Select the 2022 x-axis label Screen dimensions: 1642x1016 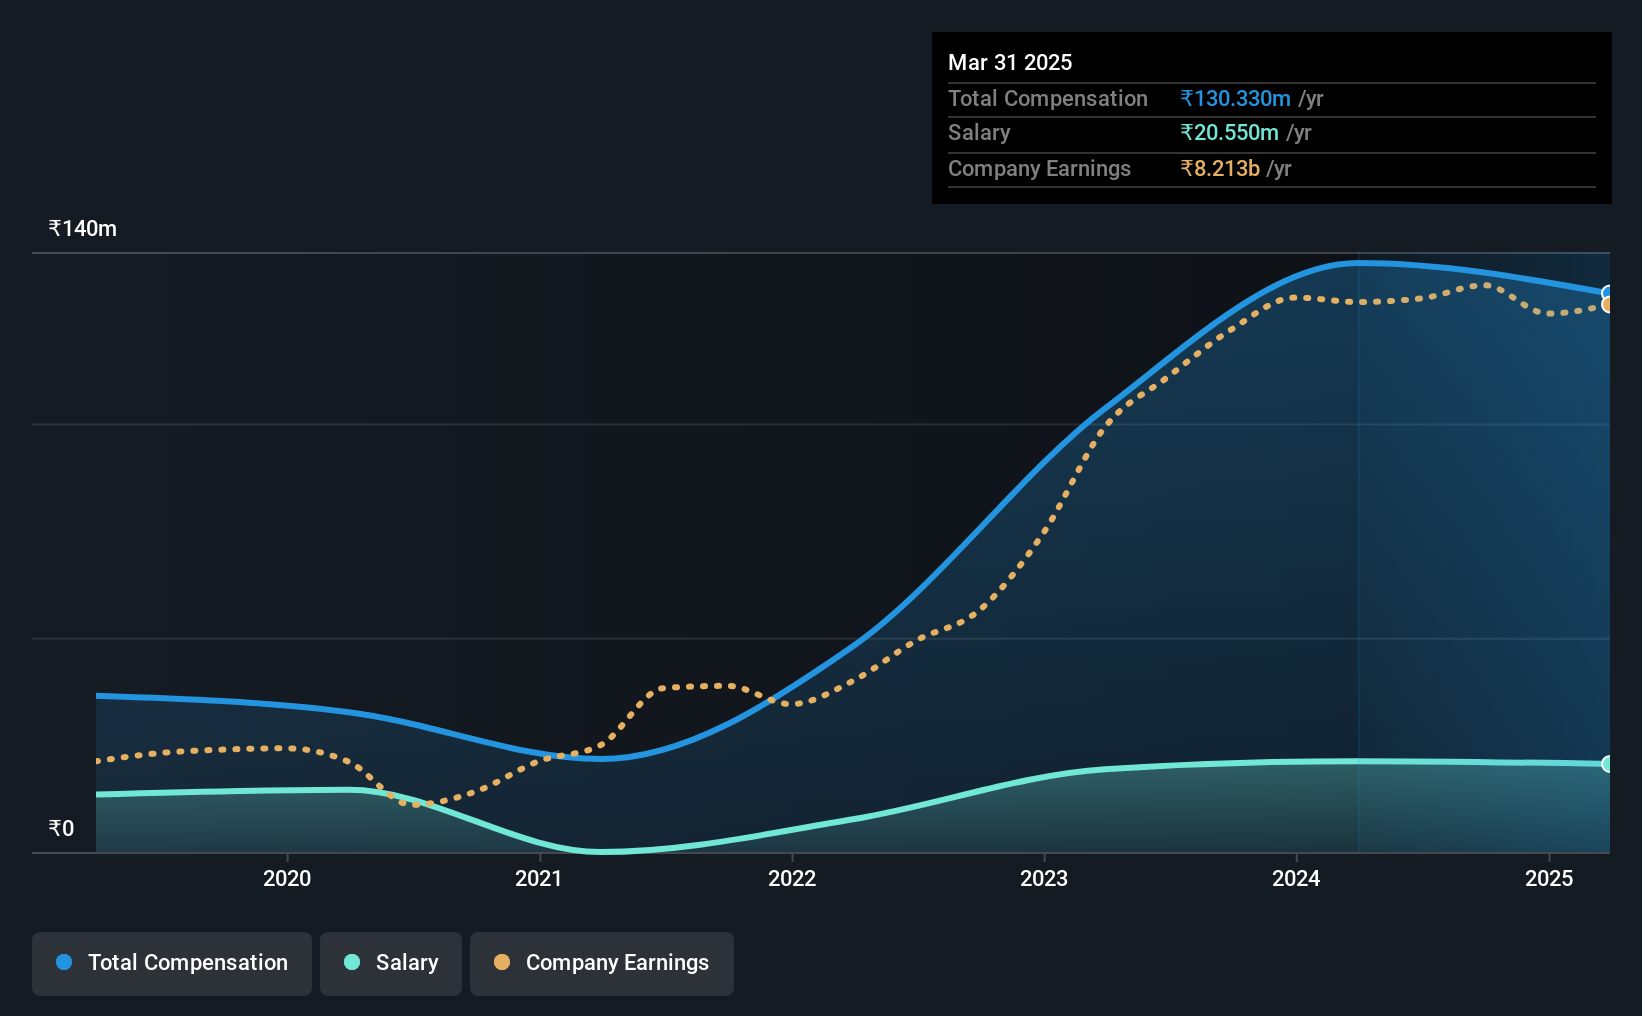click(x=792, y=878)
